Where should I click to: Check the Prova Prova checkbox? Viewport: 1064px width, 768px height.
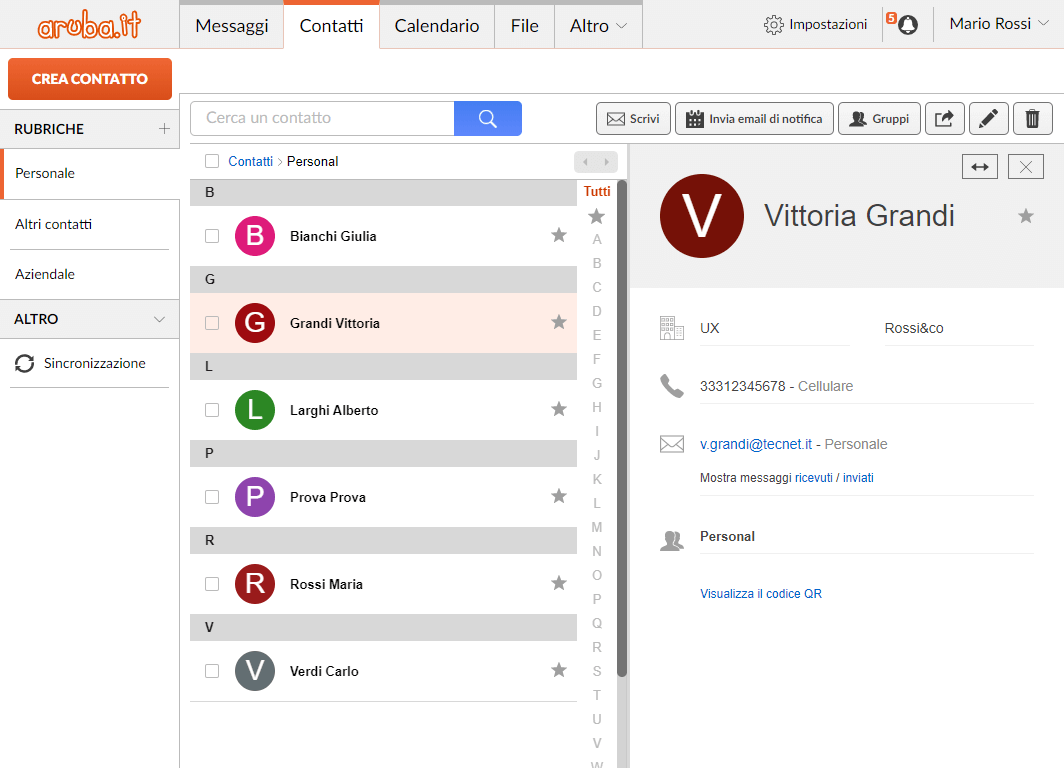[x=212, y=497]
